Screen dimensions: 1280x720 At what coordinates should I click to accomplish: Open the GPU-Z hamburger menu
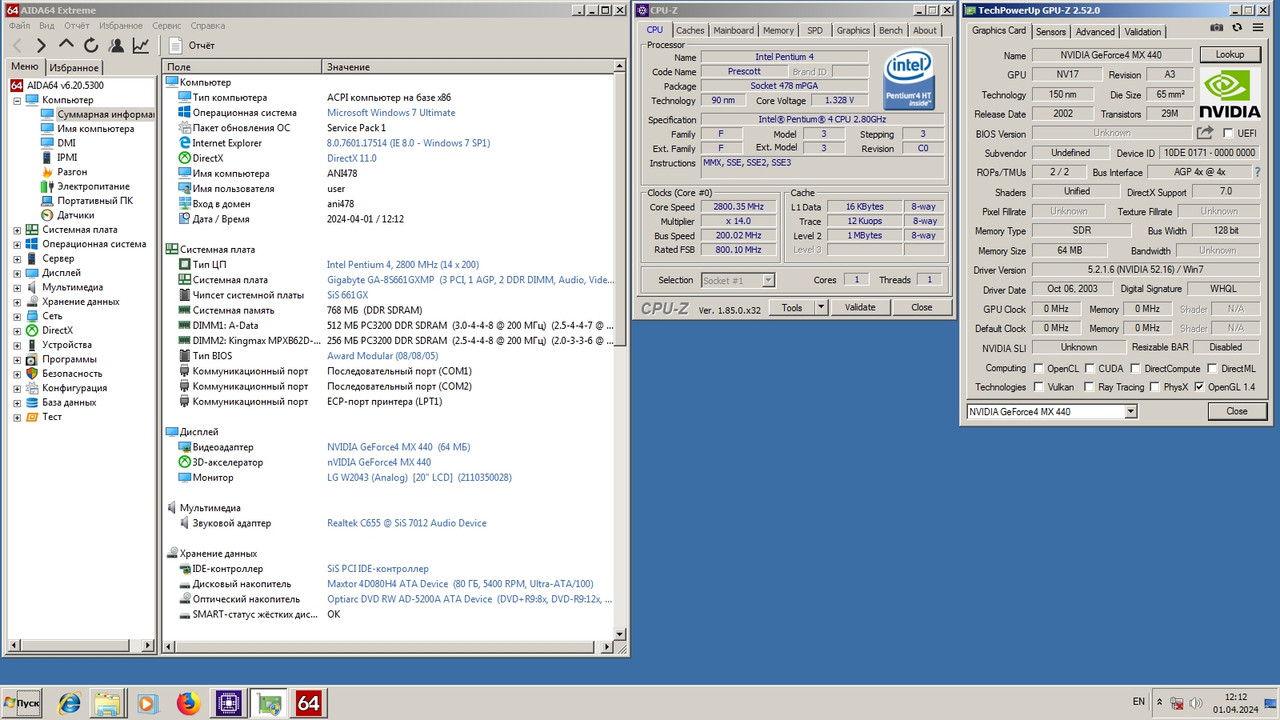tap(1258, 28)
